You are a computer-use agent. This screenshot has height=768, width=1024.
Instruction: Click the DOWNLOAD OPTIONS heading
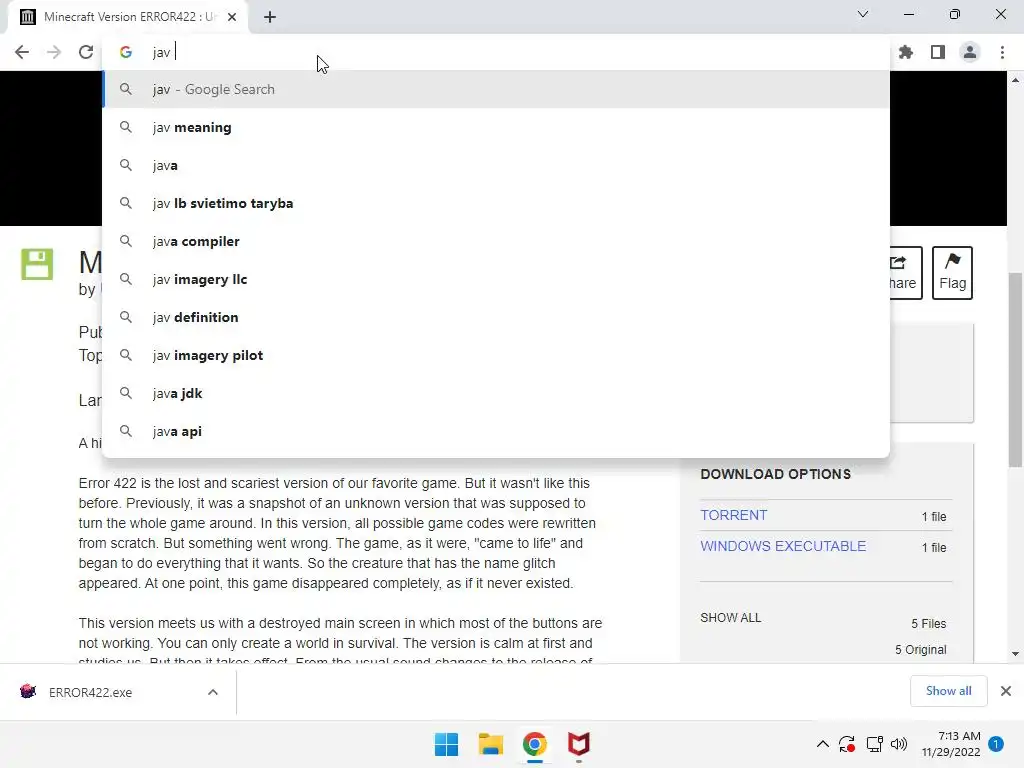775,474
